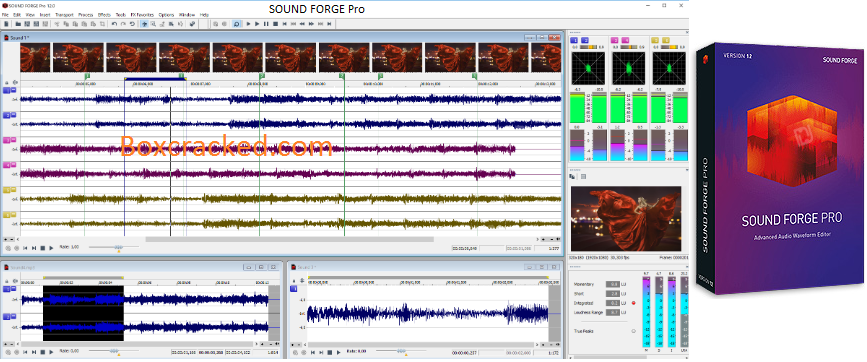Click Pause in the main transport bar

pos(266,24)
